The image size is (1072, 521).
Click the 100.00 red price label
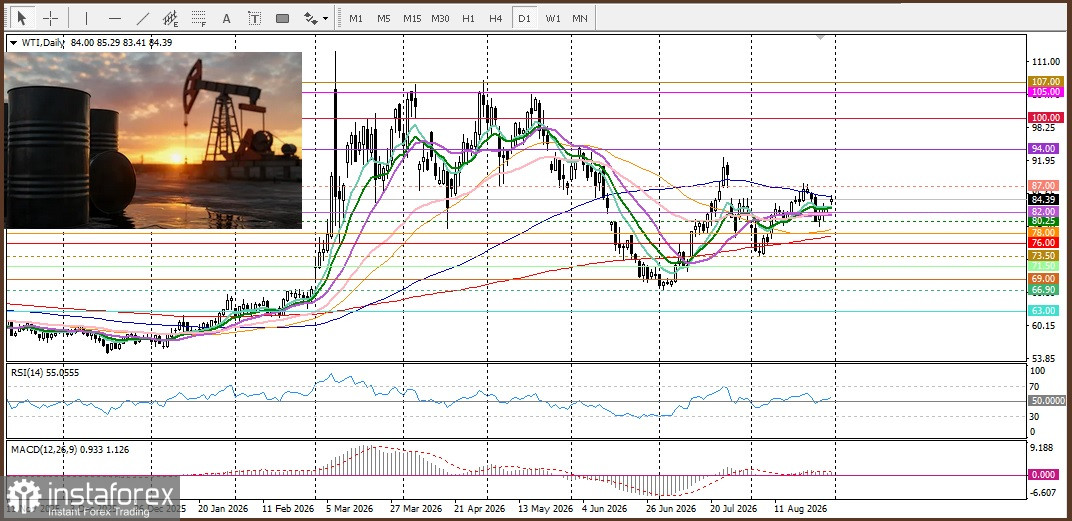(1047, 118)
